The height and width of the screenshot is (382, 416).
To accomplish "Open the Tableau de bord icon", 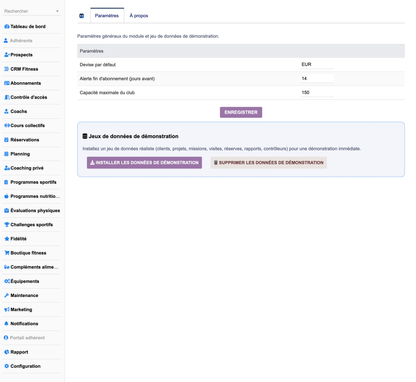I will [6, 27].
